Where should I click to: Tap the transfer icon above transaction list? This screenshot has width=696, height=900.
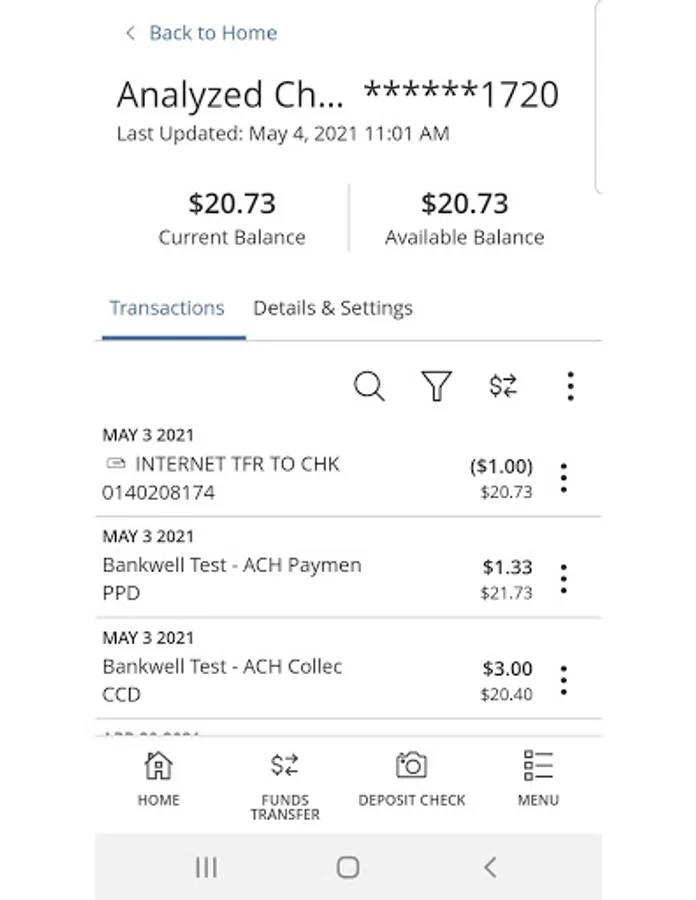[x=503, y=386]
